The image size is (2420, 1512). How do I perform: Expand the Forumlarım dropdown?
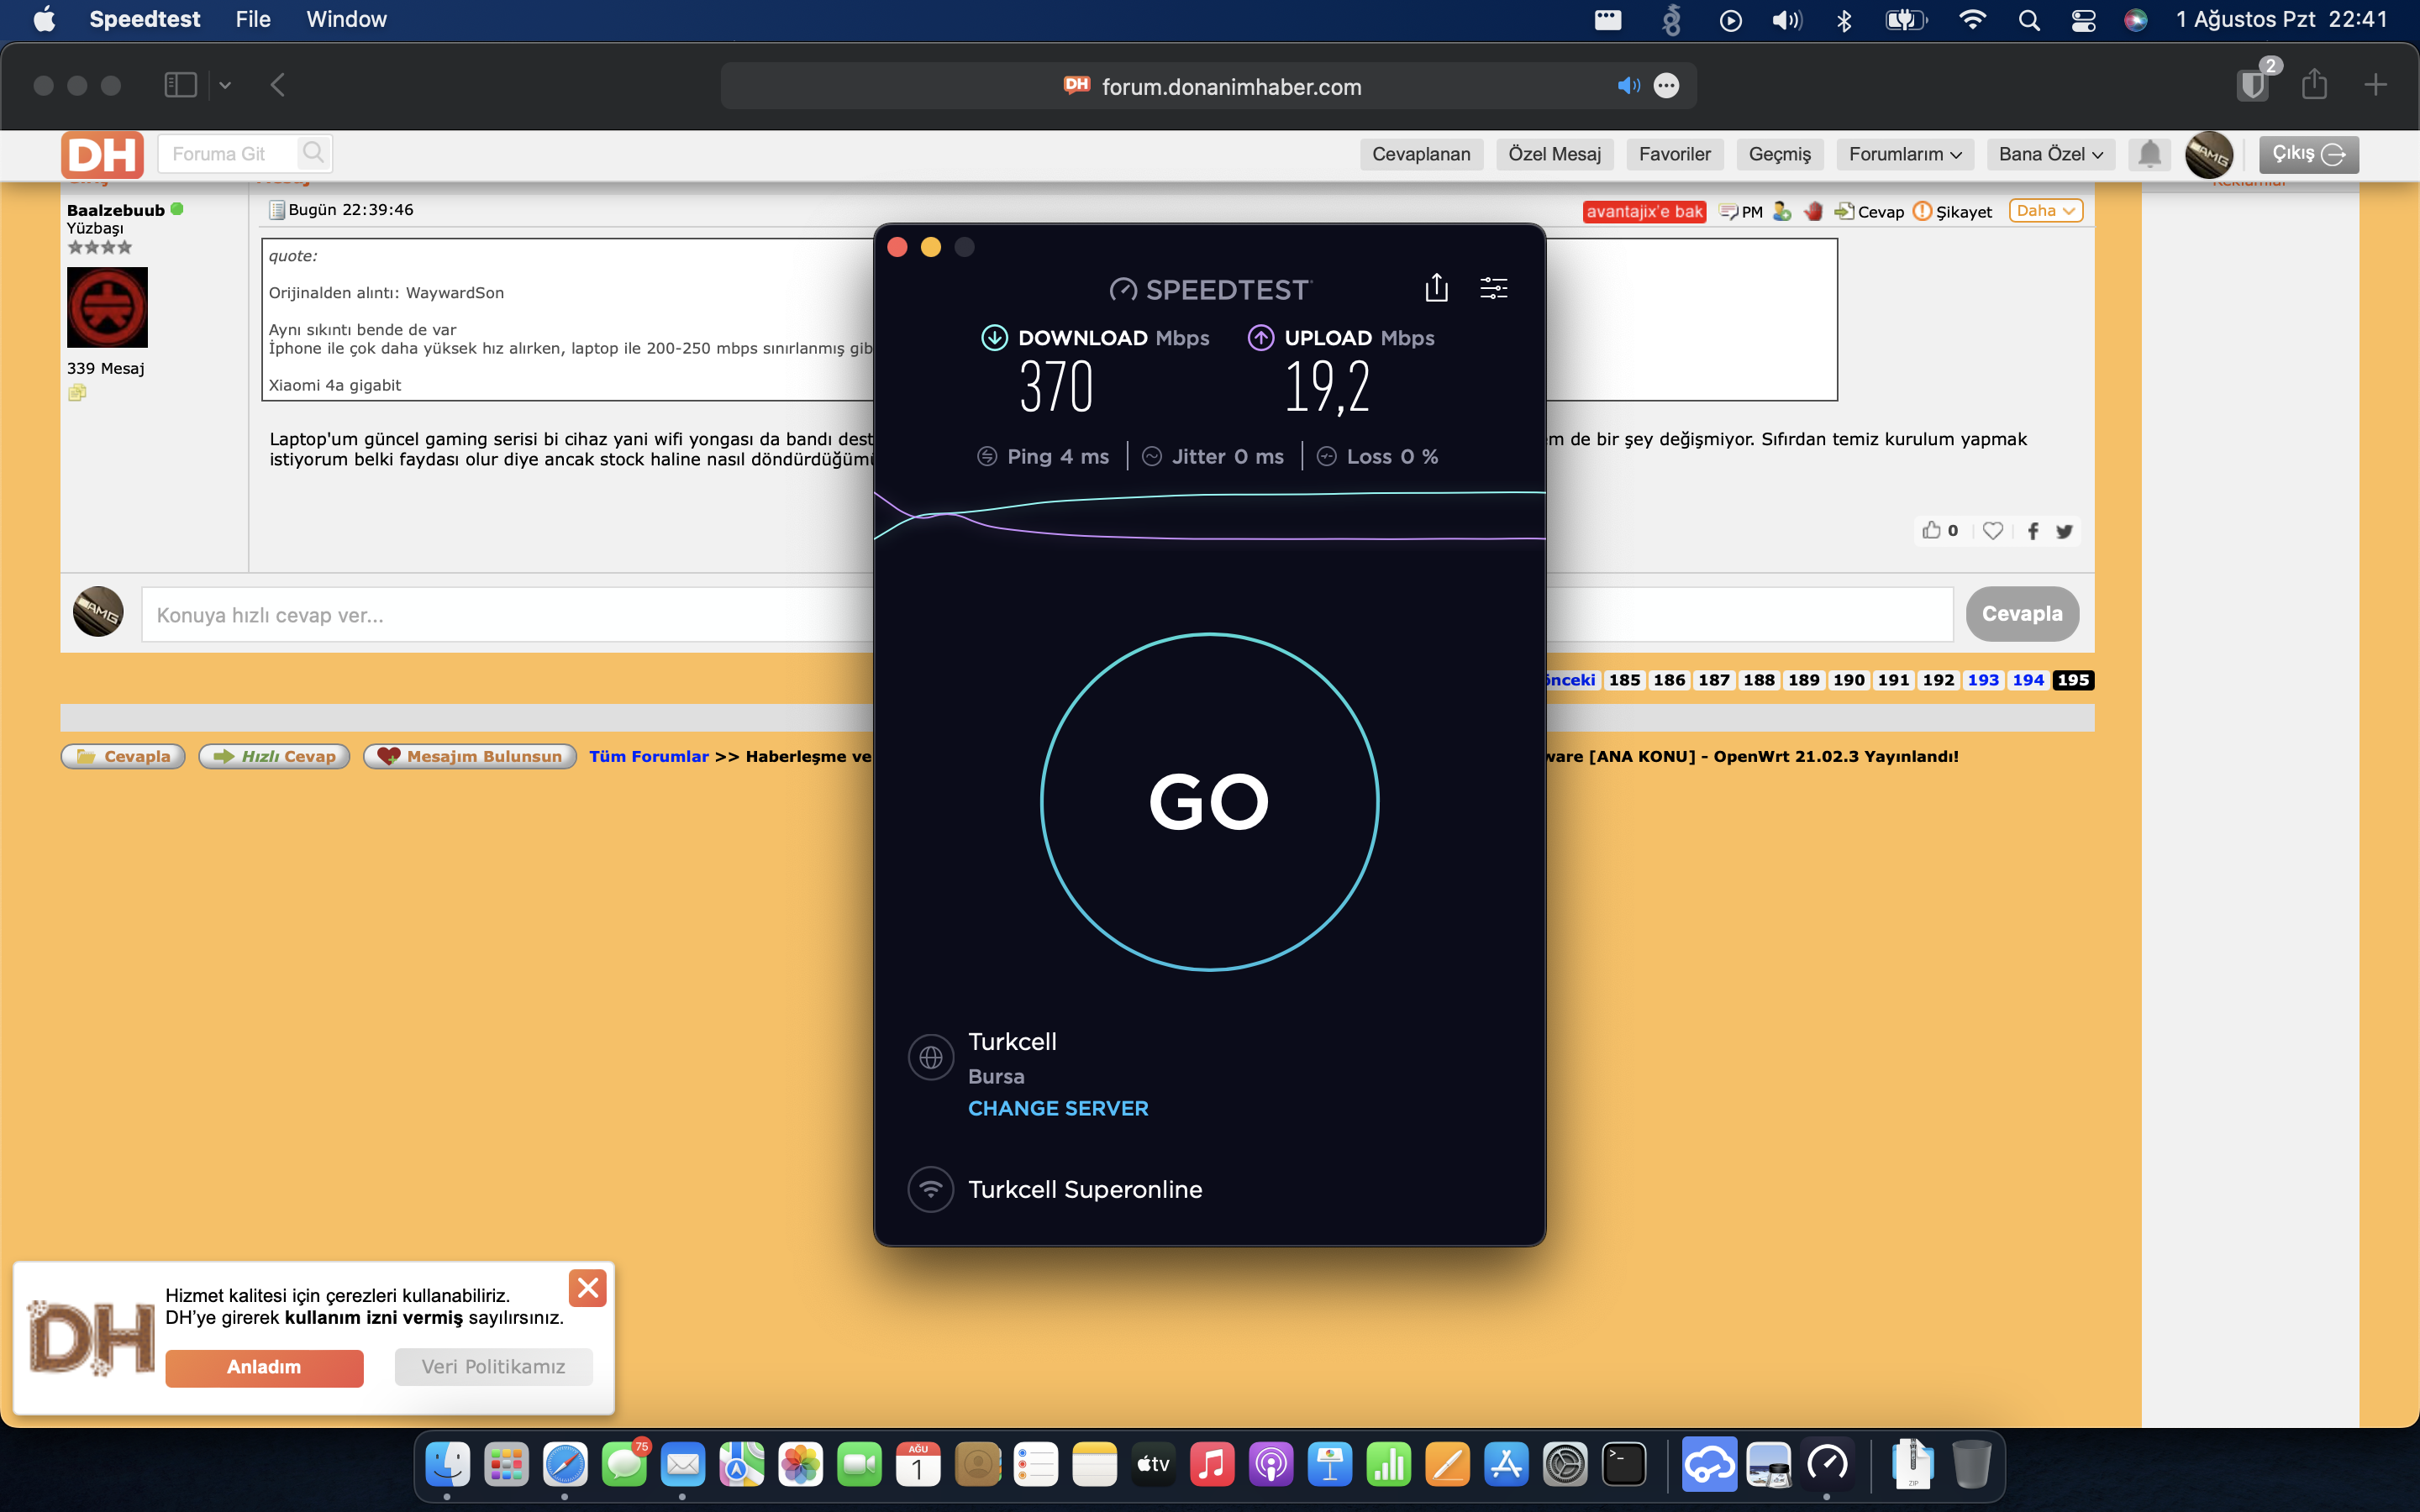tap(1904, 154)
